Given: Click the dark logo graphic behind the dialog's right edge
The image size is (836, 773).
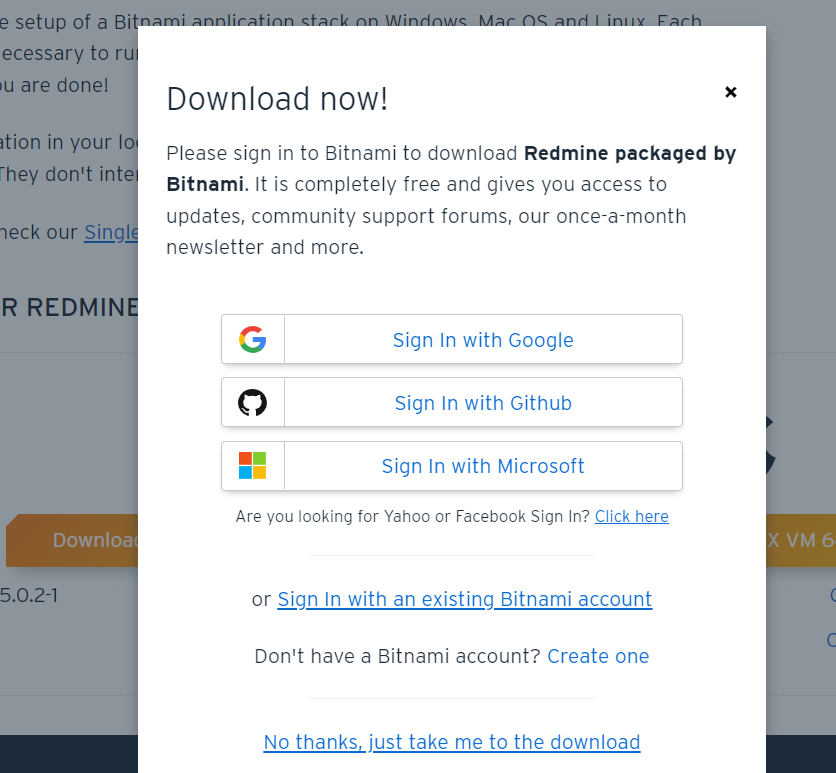Looking at the screenshot, I should click(771, 446).
